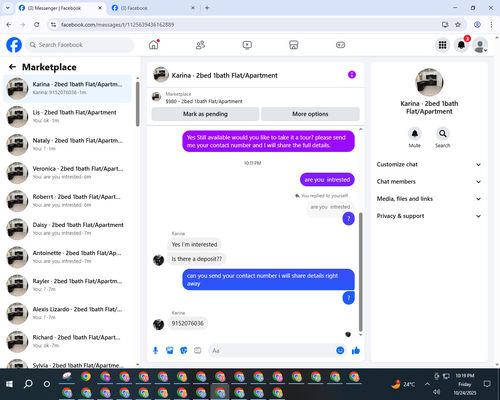Open the emoji picker smiley icon
Screen dimensions: 500x400
(340, 350)
